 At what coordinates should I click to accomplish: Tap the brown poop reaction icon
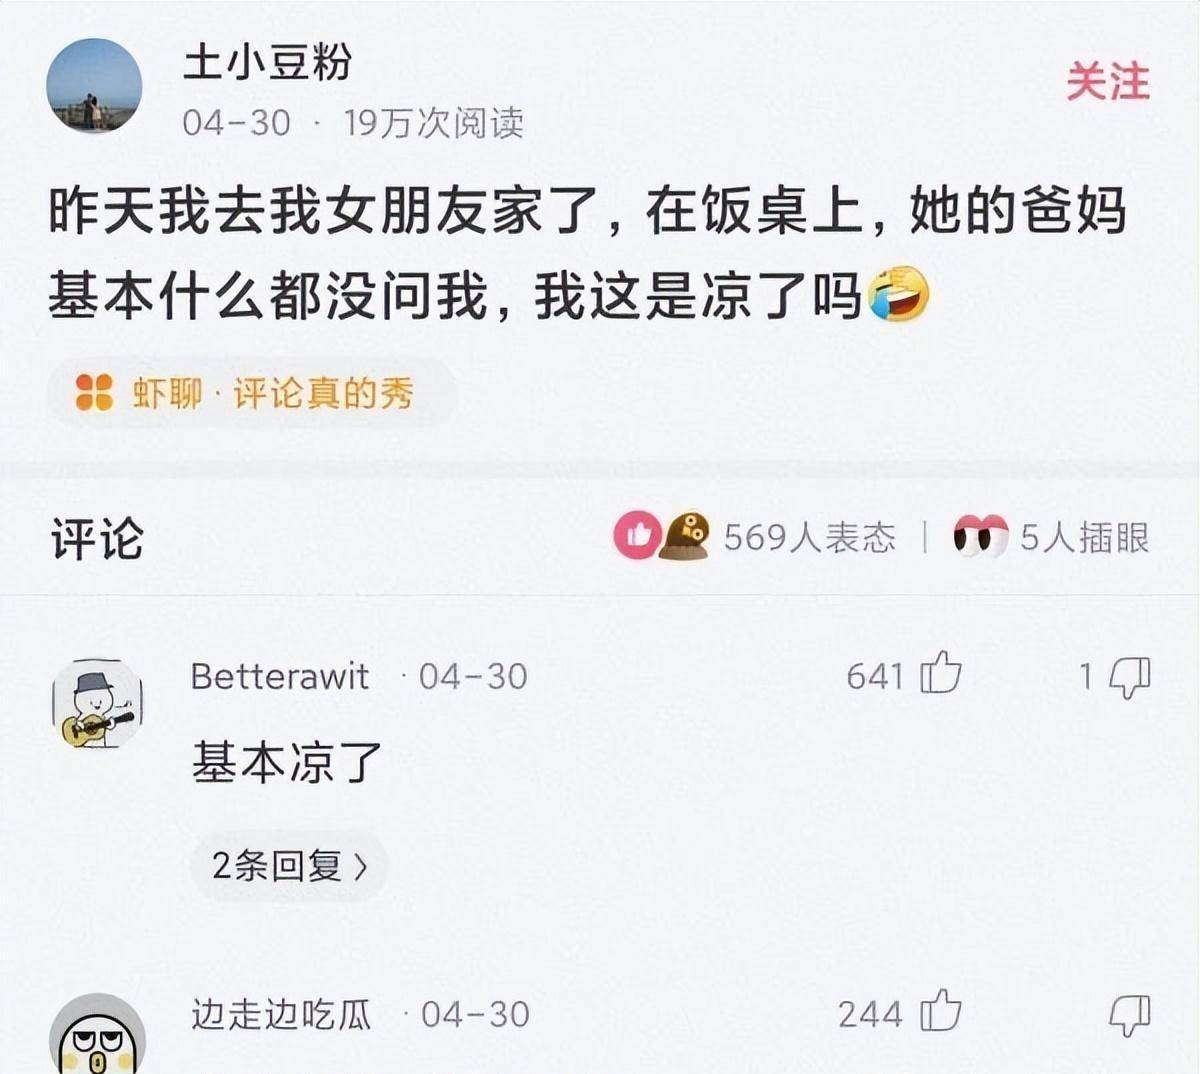click(x=685, y=535)
